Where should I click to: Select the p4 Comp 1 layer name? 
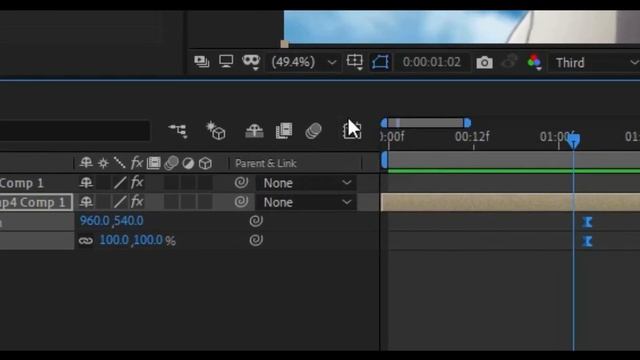click(x=32, y=202)
